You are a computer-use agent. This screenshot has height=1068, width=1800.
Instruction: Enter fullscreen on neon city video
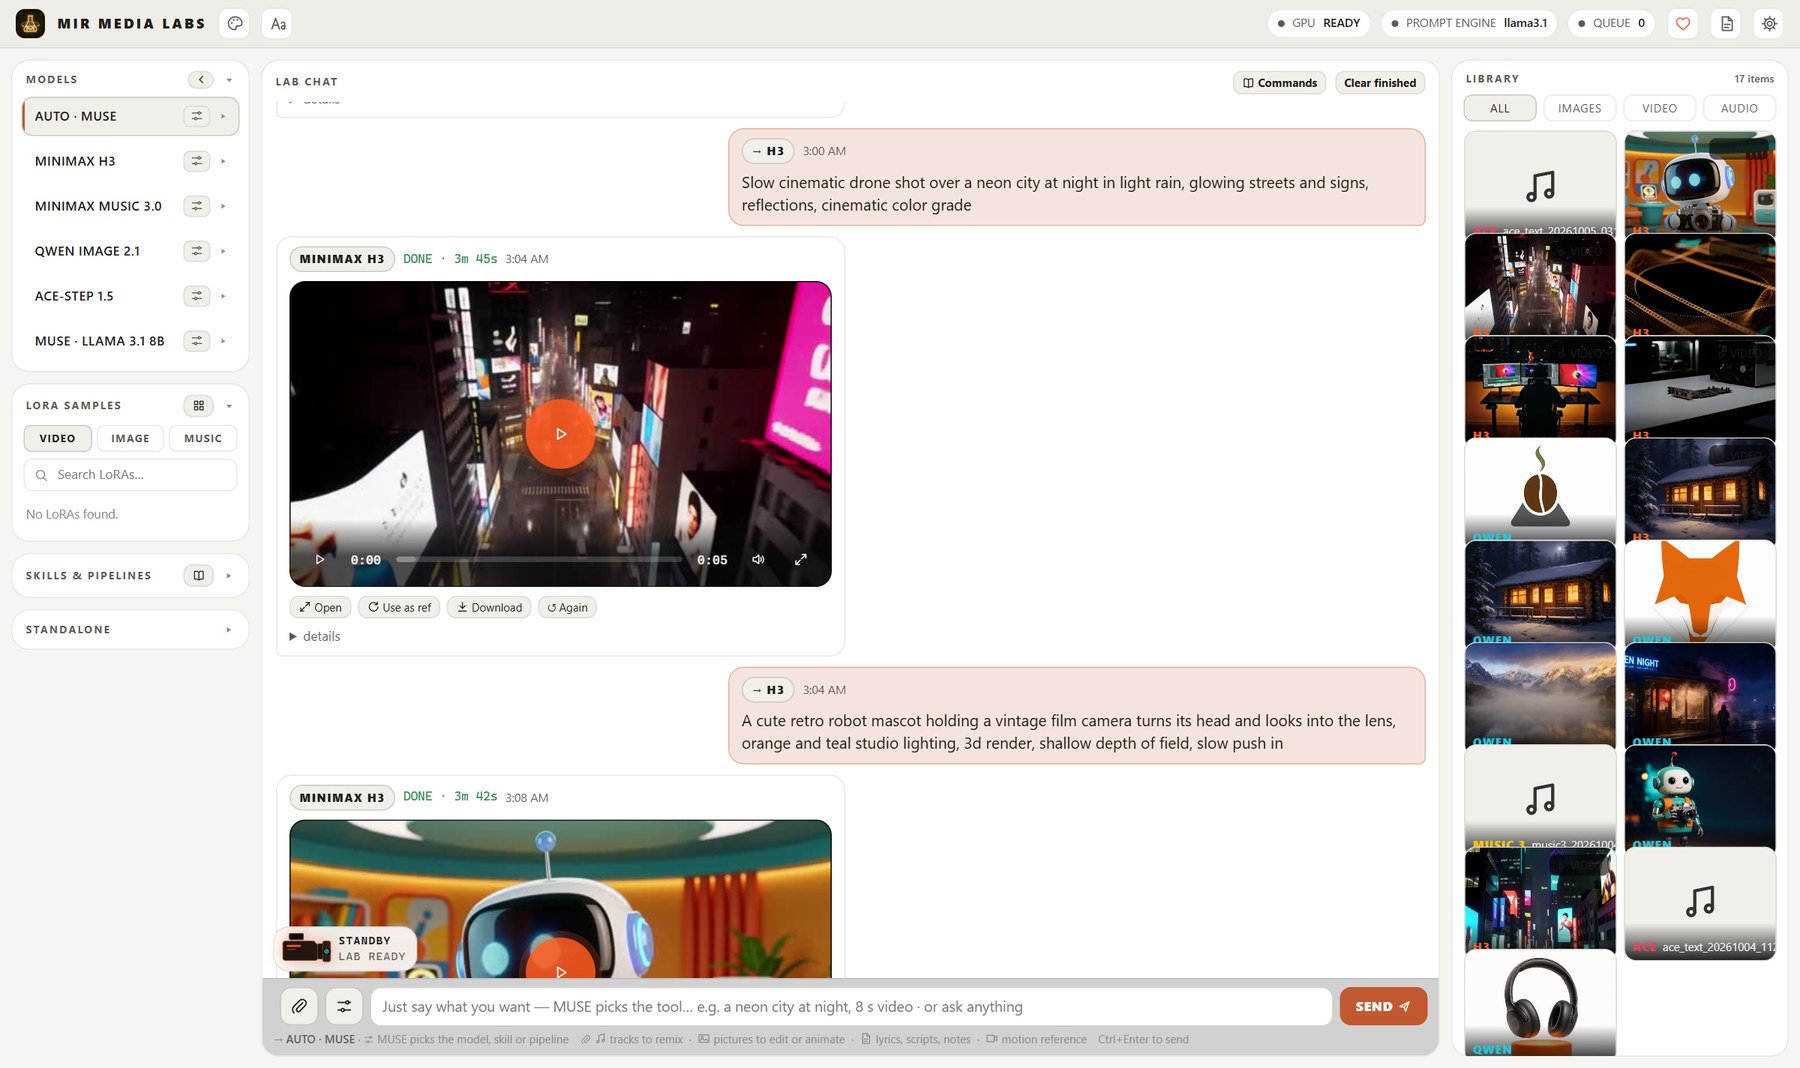tap(801, 560)
